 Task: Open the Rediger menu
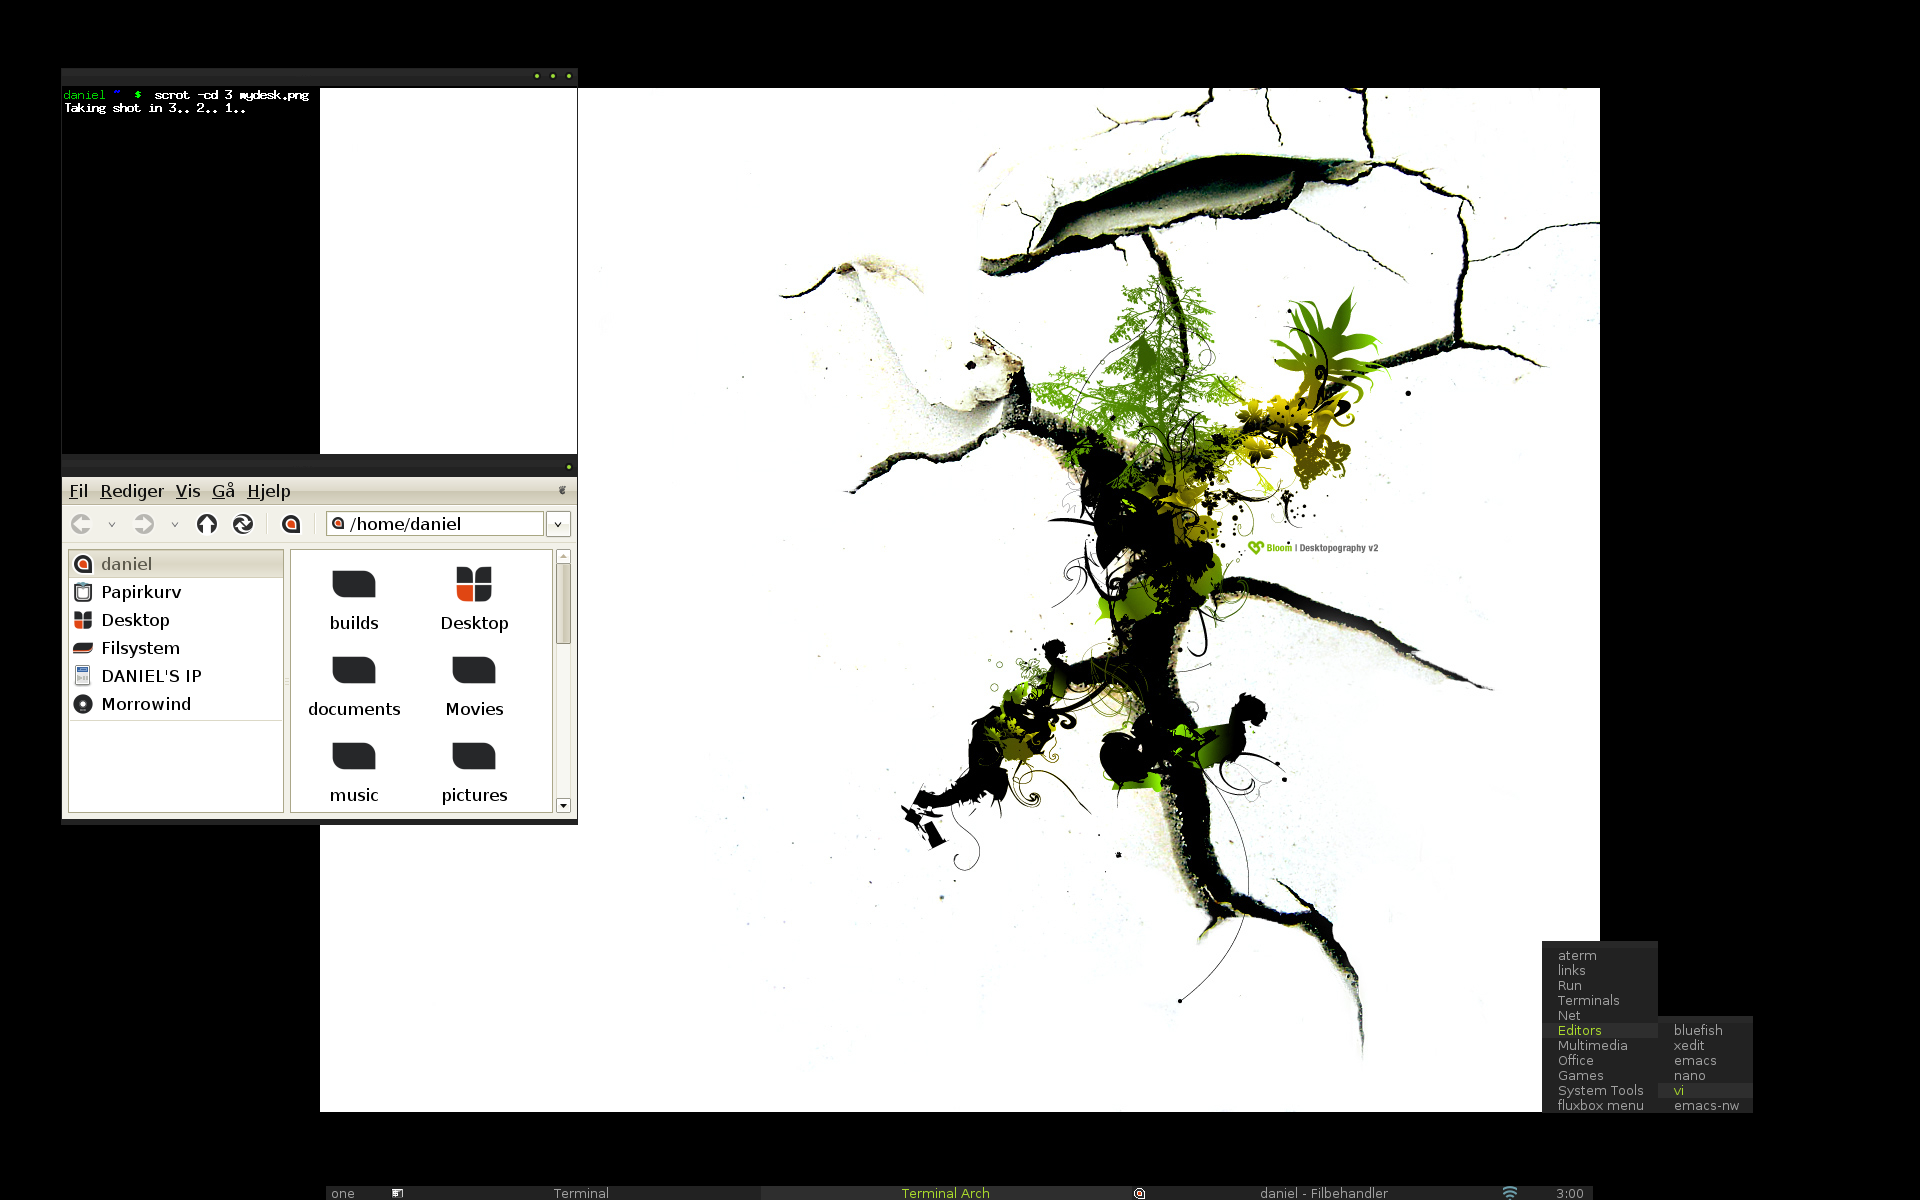(x=132, y=491)
